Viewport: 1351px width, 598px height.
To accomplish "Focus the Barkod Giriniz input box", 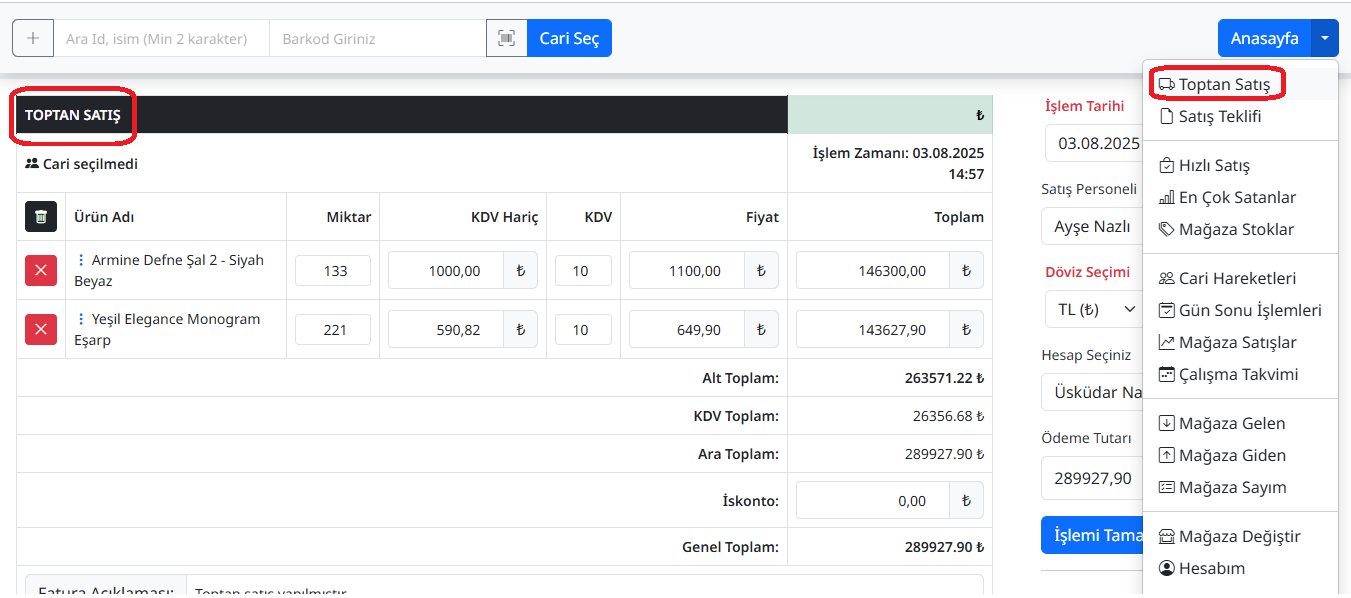I will [x=377, y=38].
